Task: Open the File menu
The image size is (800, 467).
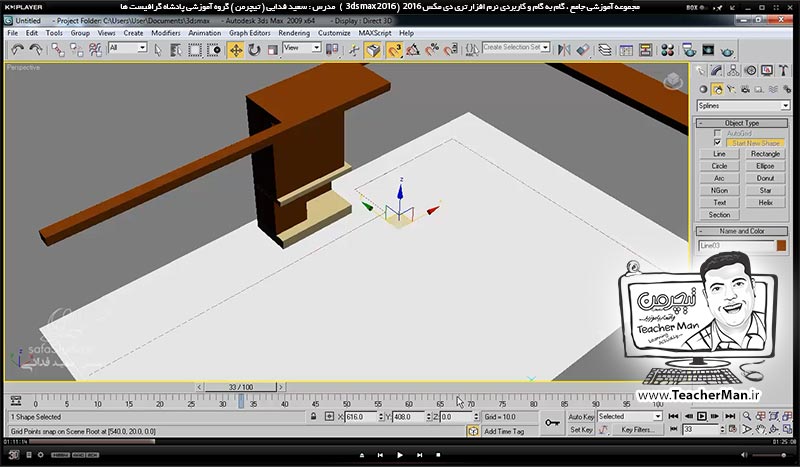Action: pyautogui.click(x=13, y=33)
